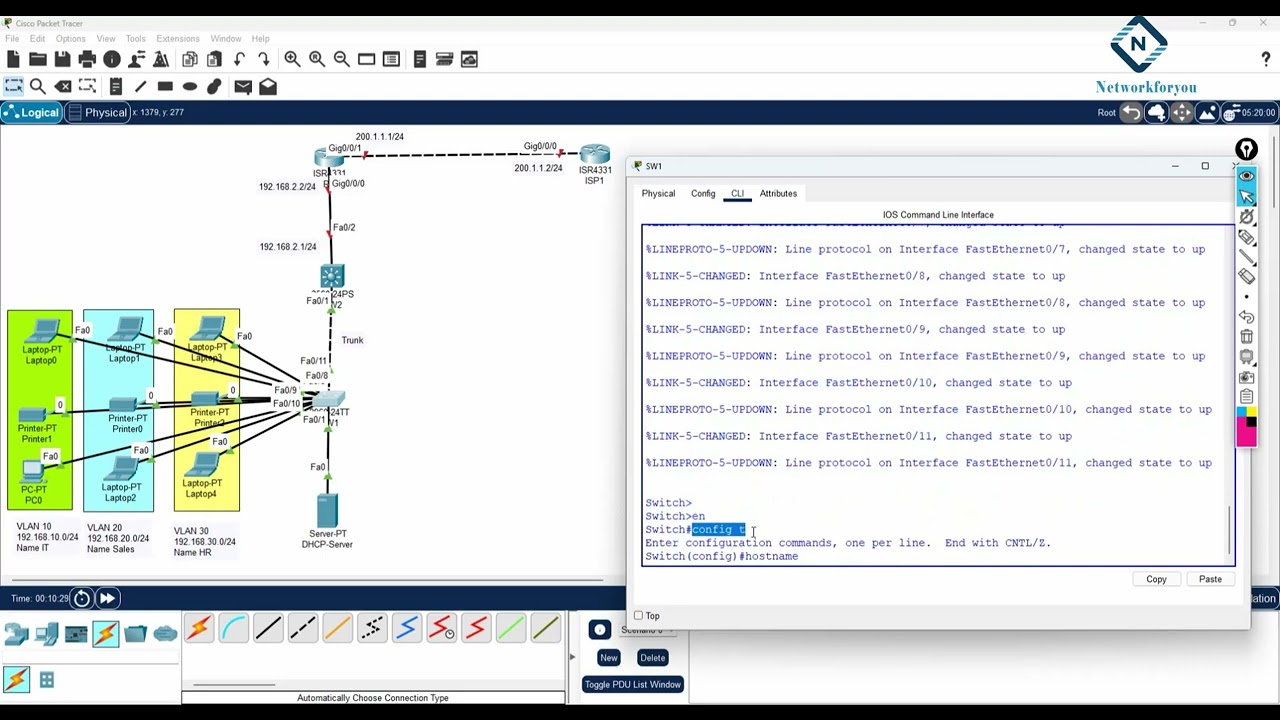Pick the magenta color swatch in the palette

1246,433
